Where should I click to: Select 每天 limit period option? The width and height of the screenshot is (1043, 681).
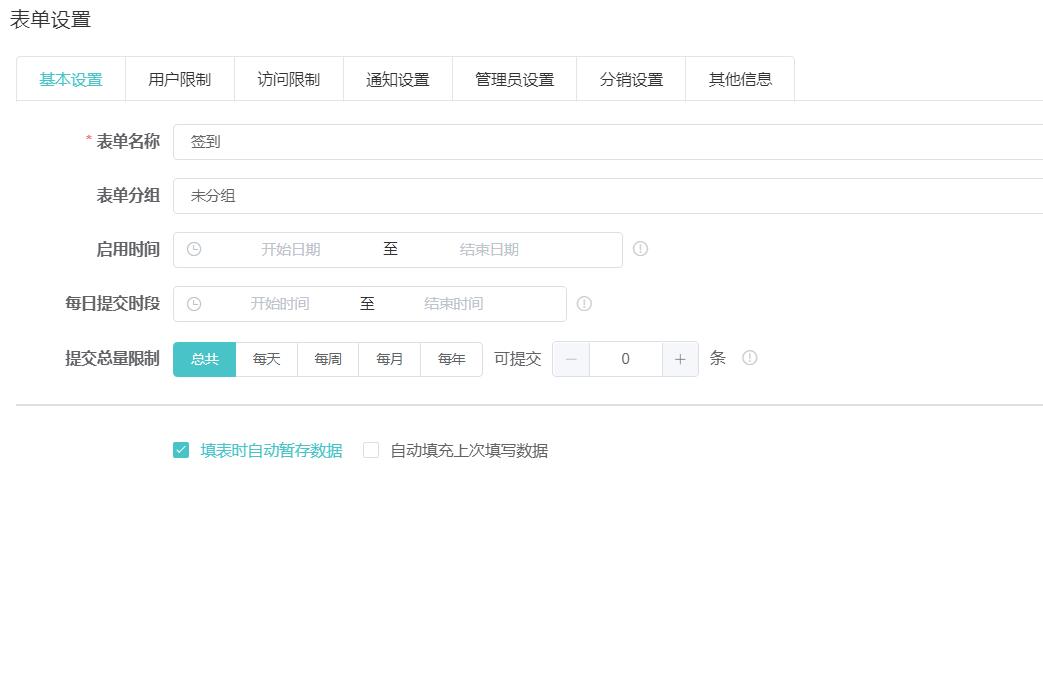pyautogui.click(x=267, y=359)
